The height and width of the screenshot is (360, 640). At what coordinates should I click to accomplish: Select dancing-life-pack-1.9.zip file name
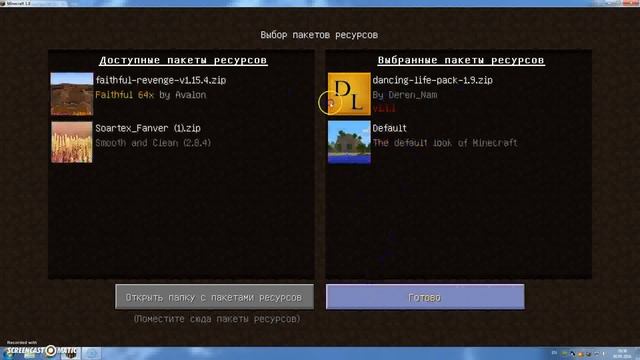coord(432,80)
